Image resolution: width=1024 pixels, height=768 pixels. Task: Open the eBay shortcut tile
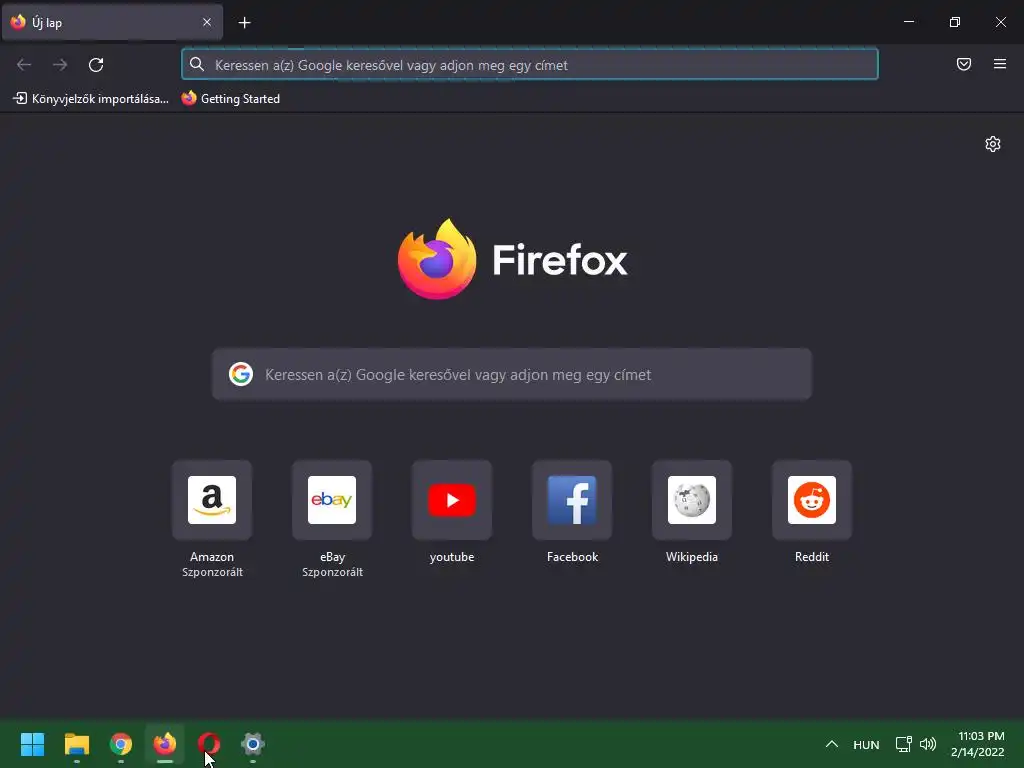coord(332,500)
